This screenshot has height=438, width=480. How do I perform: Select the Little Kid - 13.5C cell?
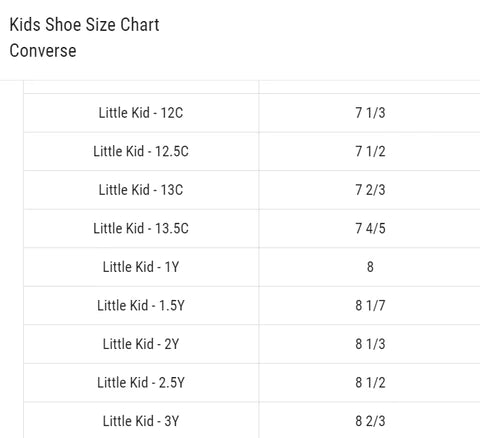[x=141, y=228]
